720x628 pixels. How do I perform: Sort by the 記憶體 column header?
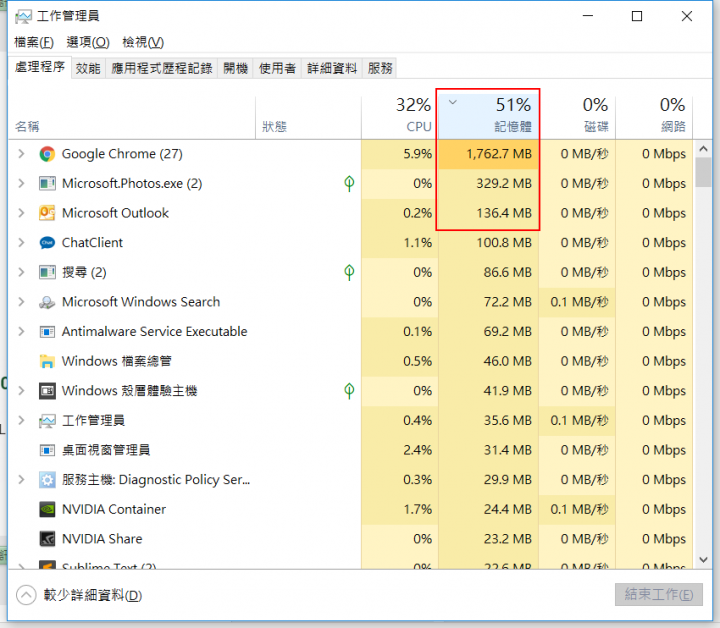489,117
